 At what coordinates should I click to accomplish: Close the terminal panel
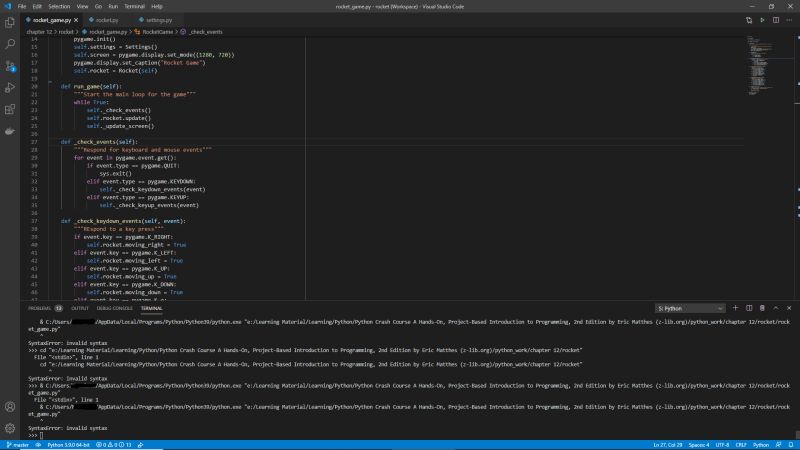coord(789,308)
